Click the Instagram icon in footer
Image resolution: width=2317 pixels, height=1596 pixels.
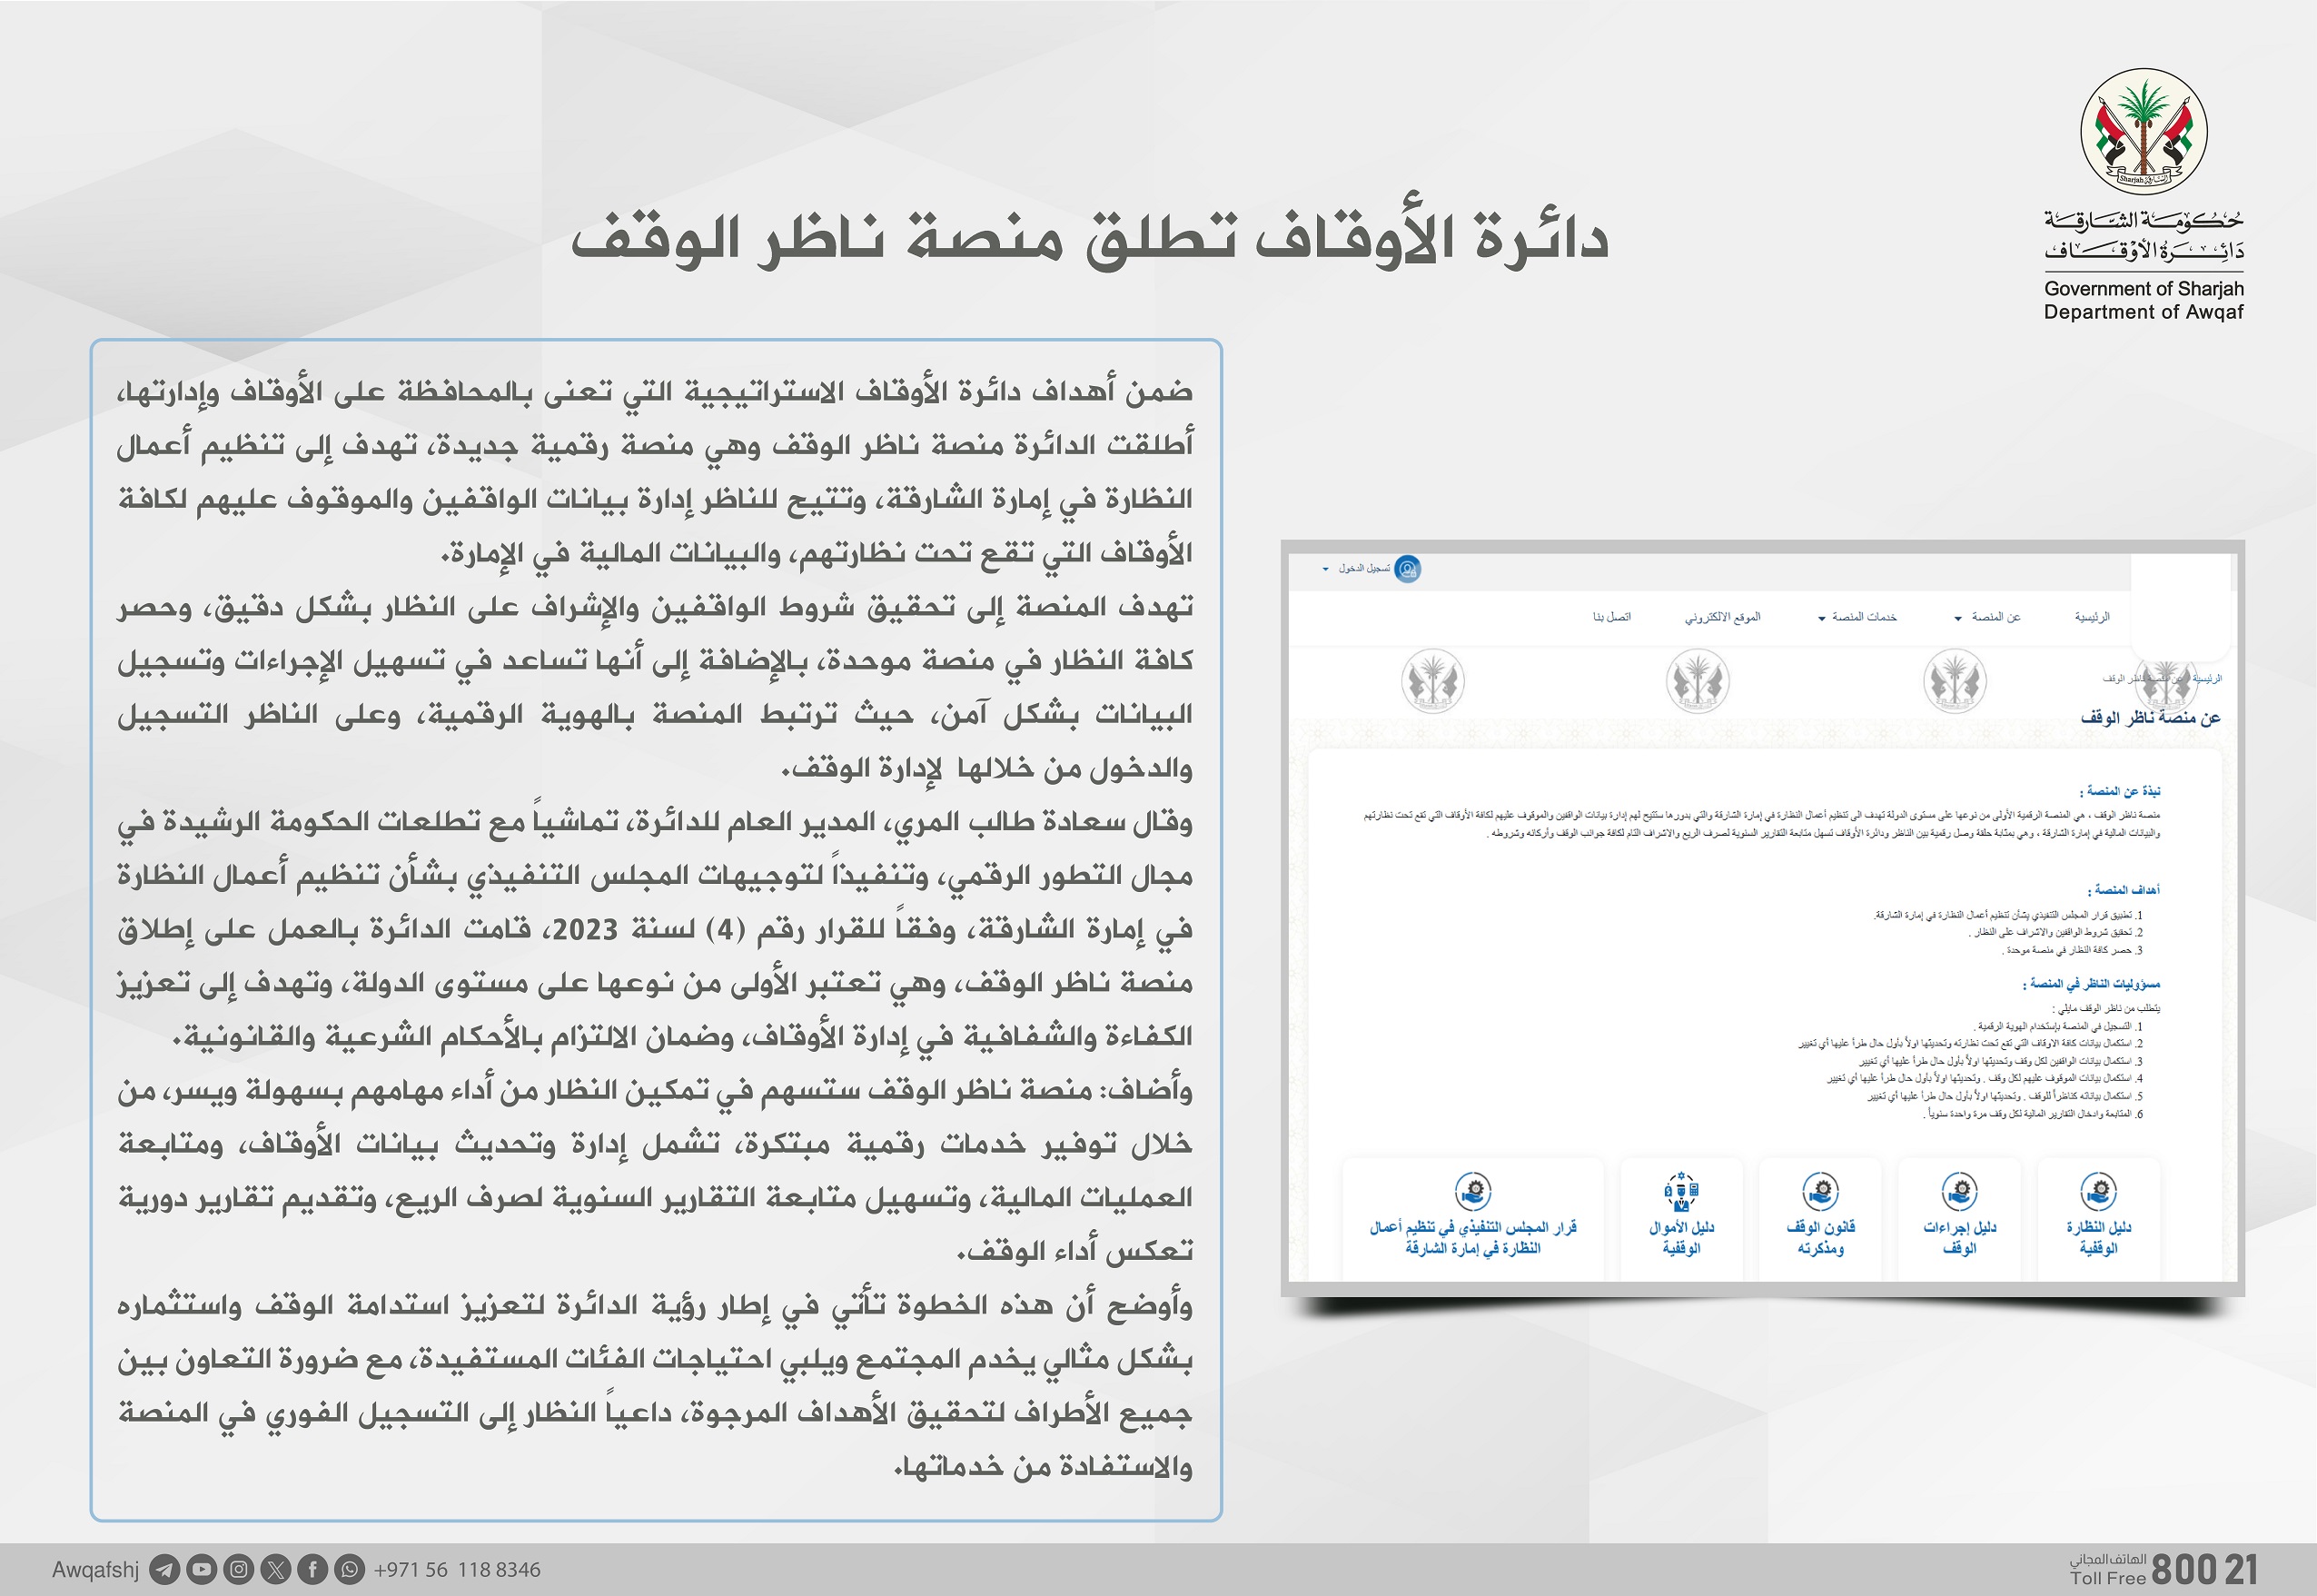(x=239, y=1570)
